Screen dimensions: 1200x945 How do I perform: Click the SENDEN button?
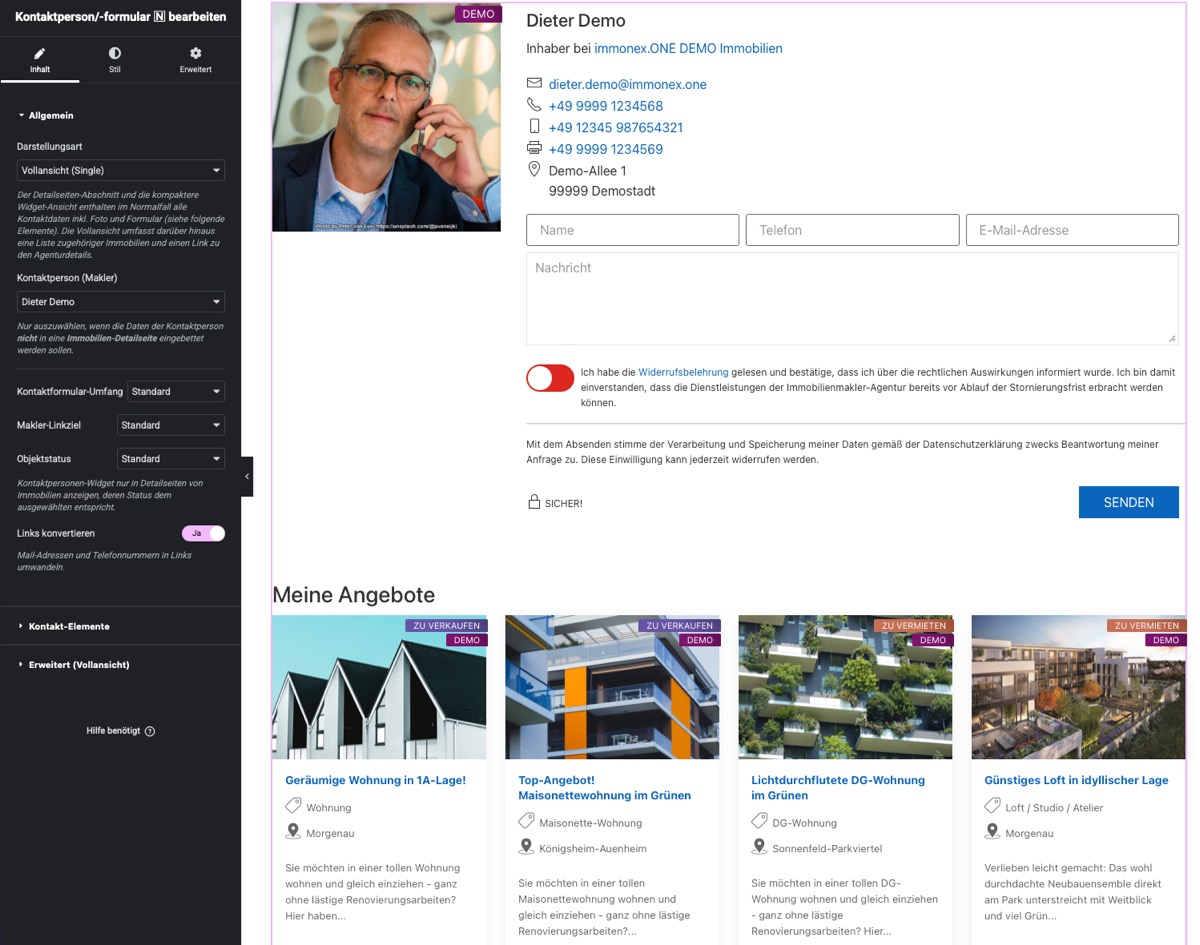click(x=1129, y=502)
